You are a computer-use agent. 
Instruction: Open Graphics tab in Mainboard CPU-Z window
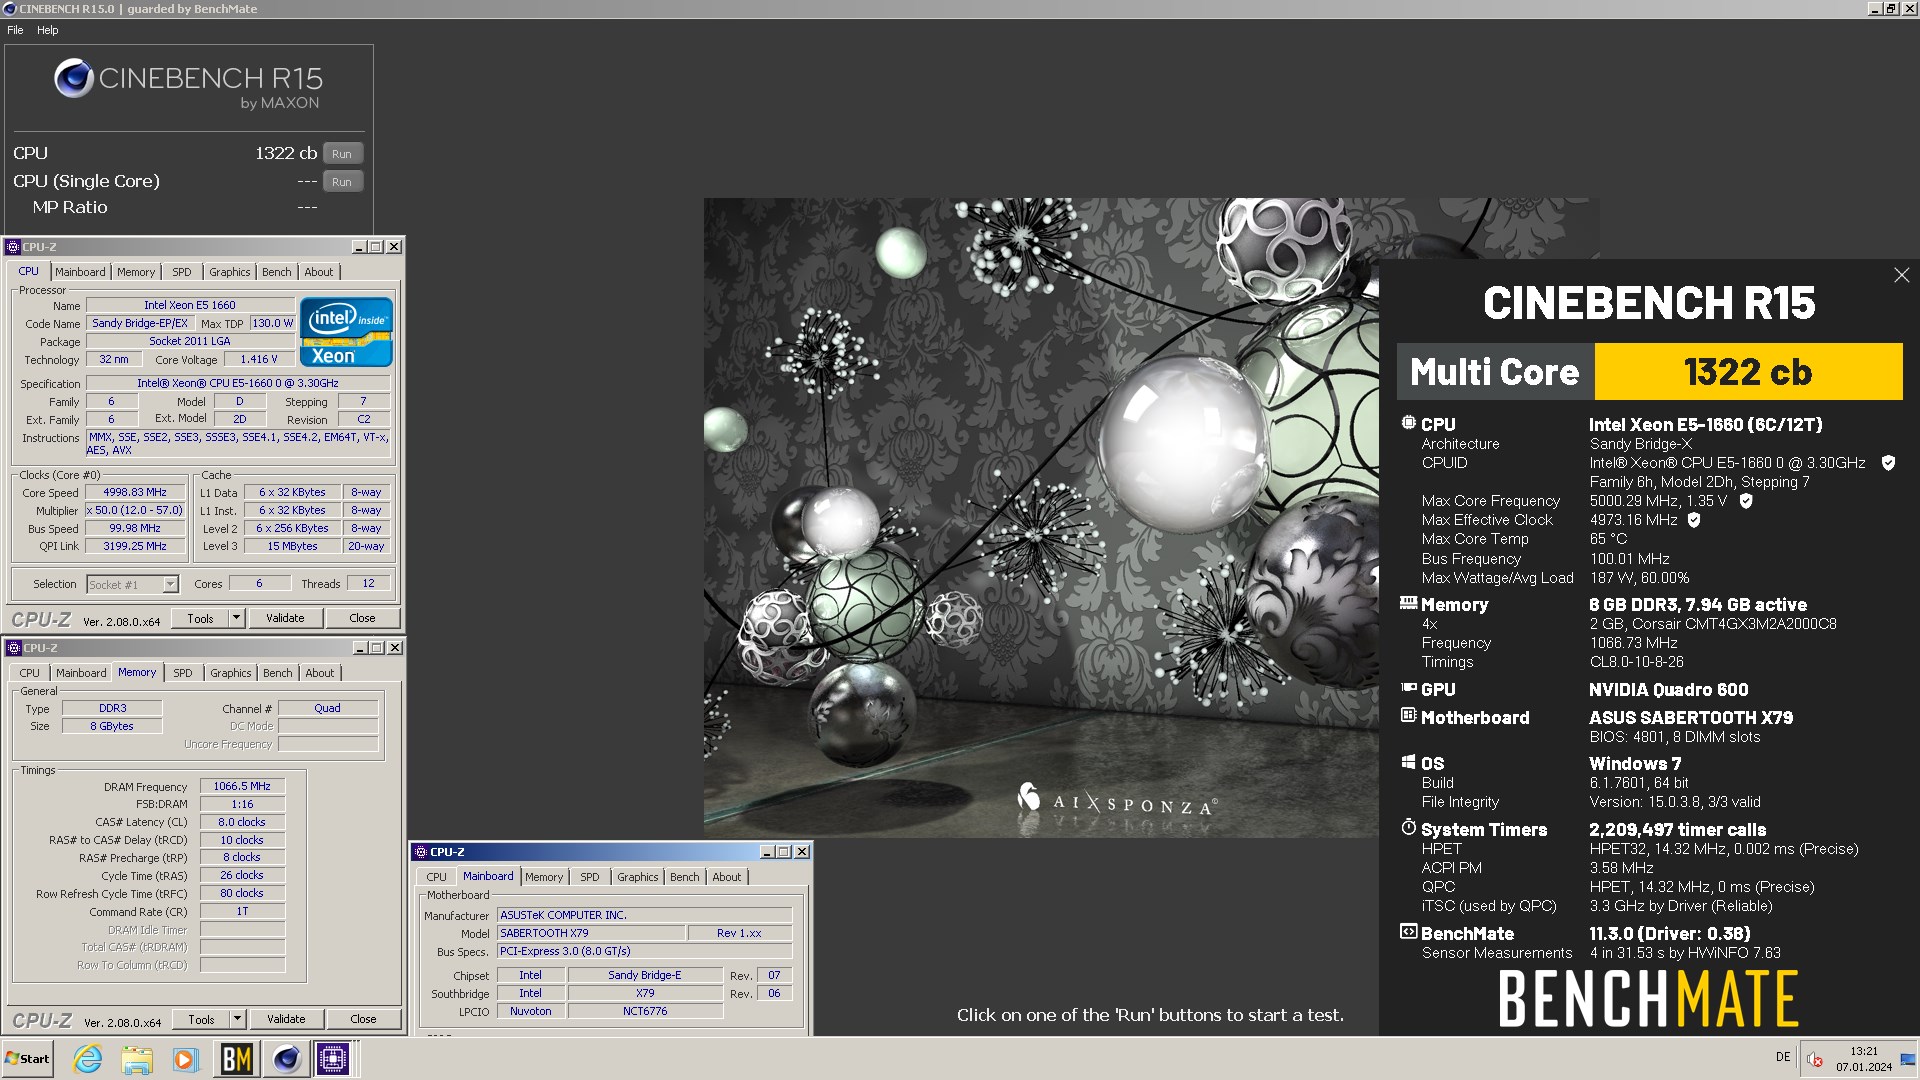[x=638, y=877]
